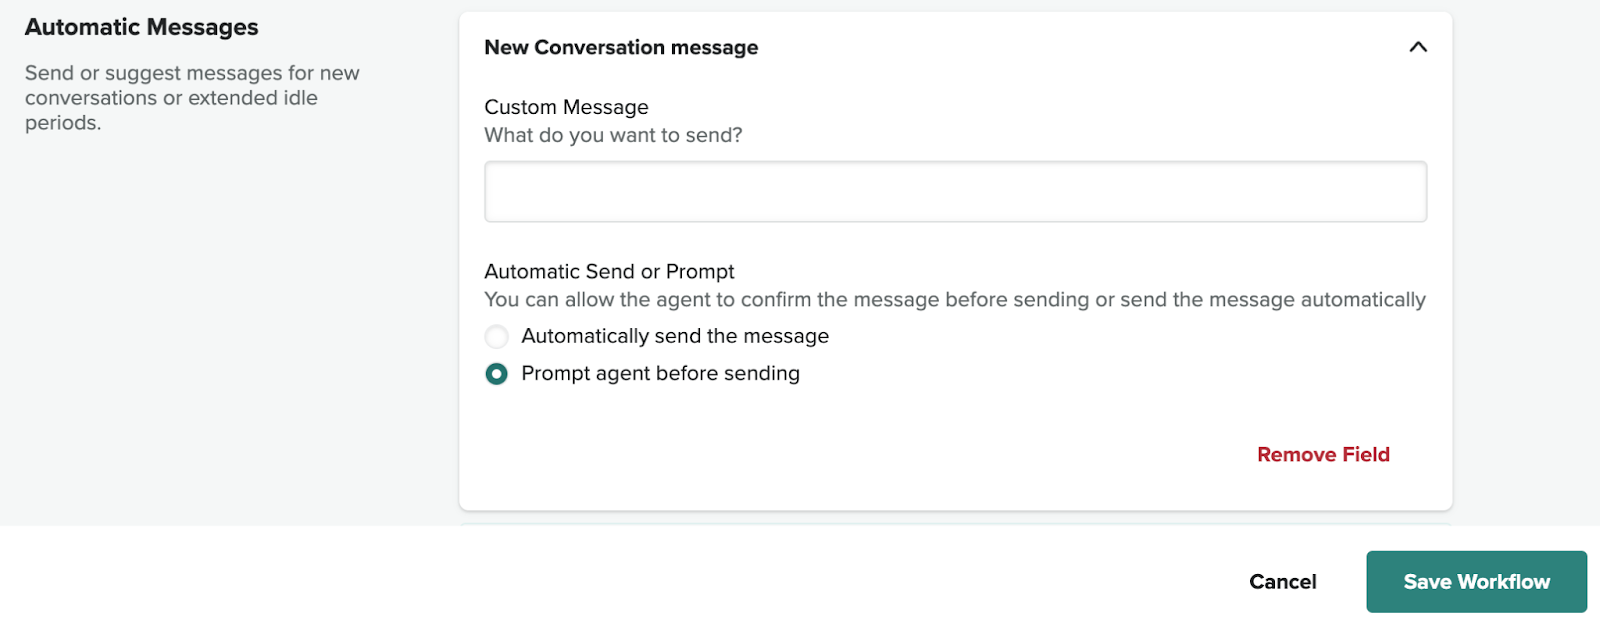
Task: Click the New Conversation message card title
Action: [x=621, y=48]
